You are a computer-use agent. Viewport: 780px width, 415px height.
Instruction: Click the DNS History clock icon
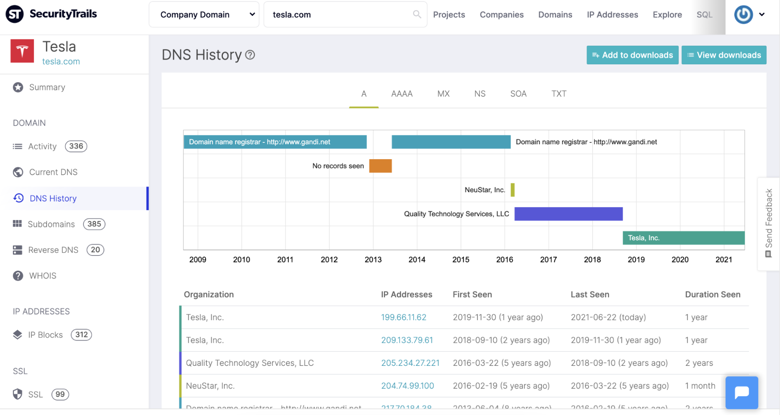18,198
